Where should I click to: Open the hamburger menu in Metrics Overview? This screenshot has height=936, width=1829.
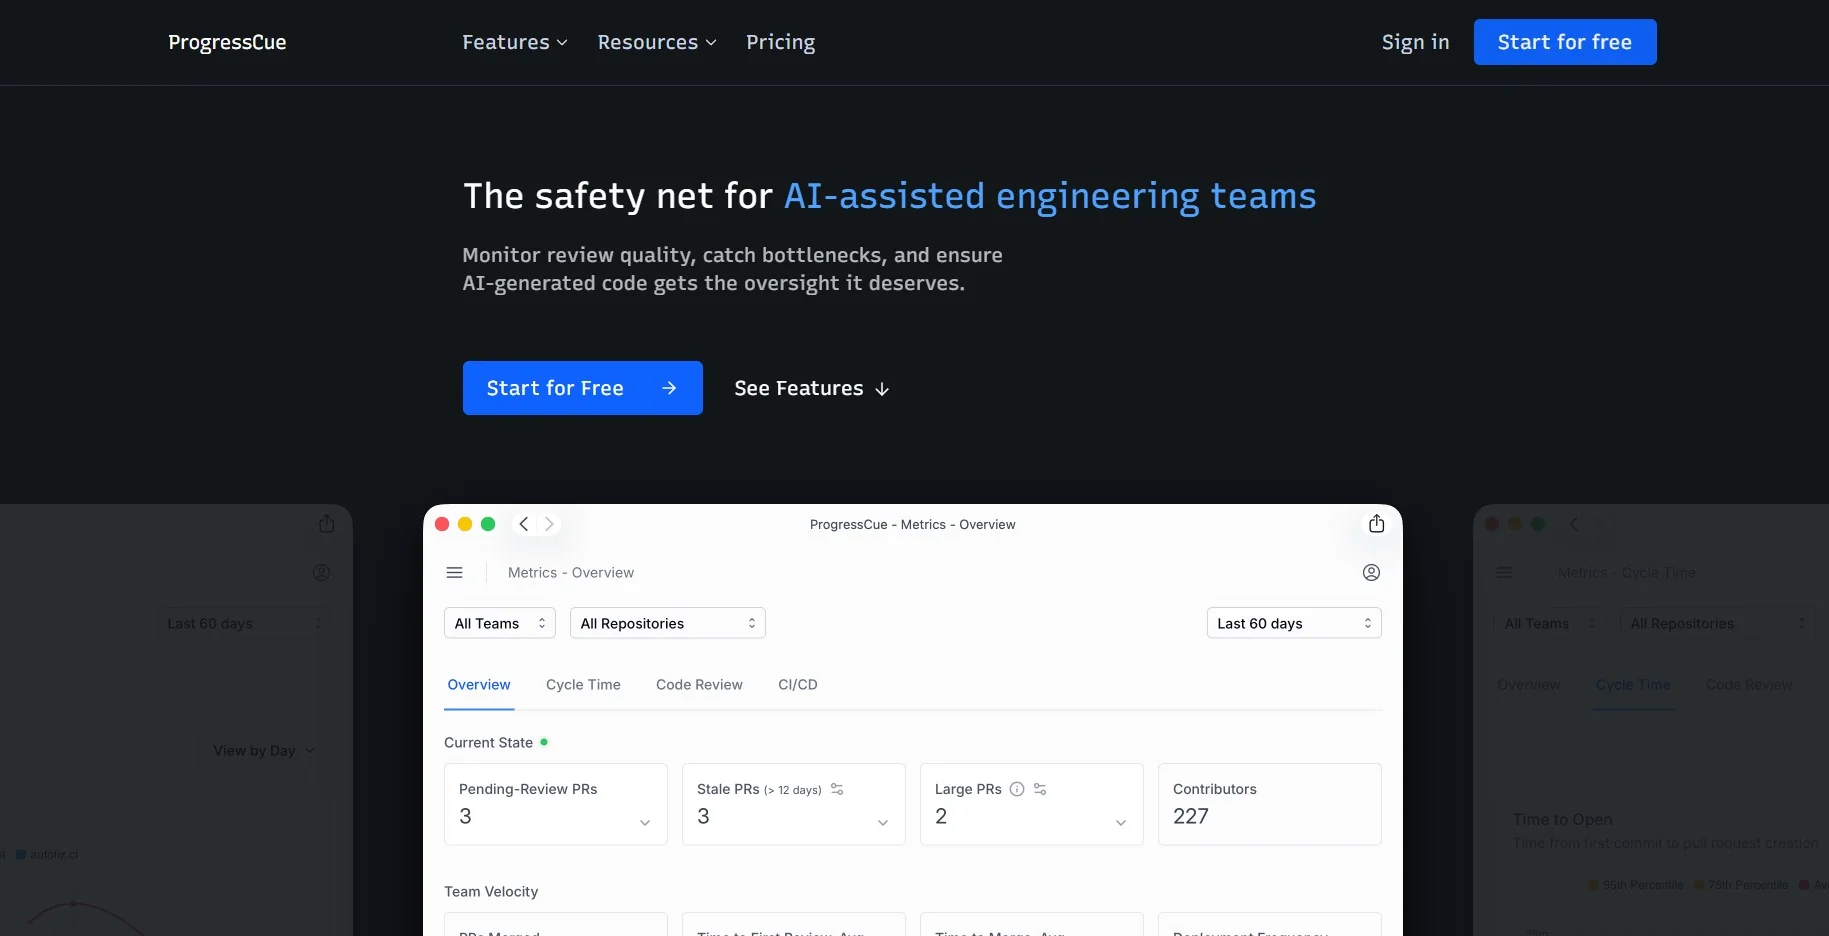455,573
